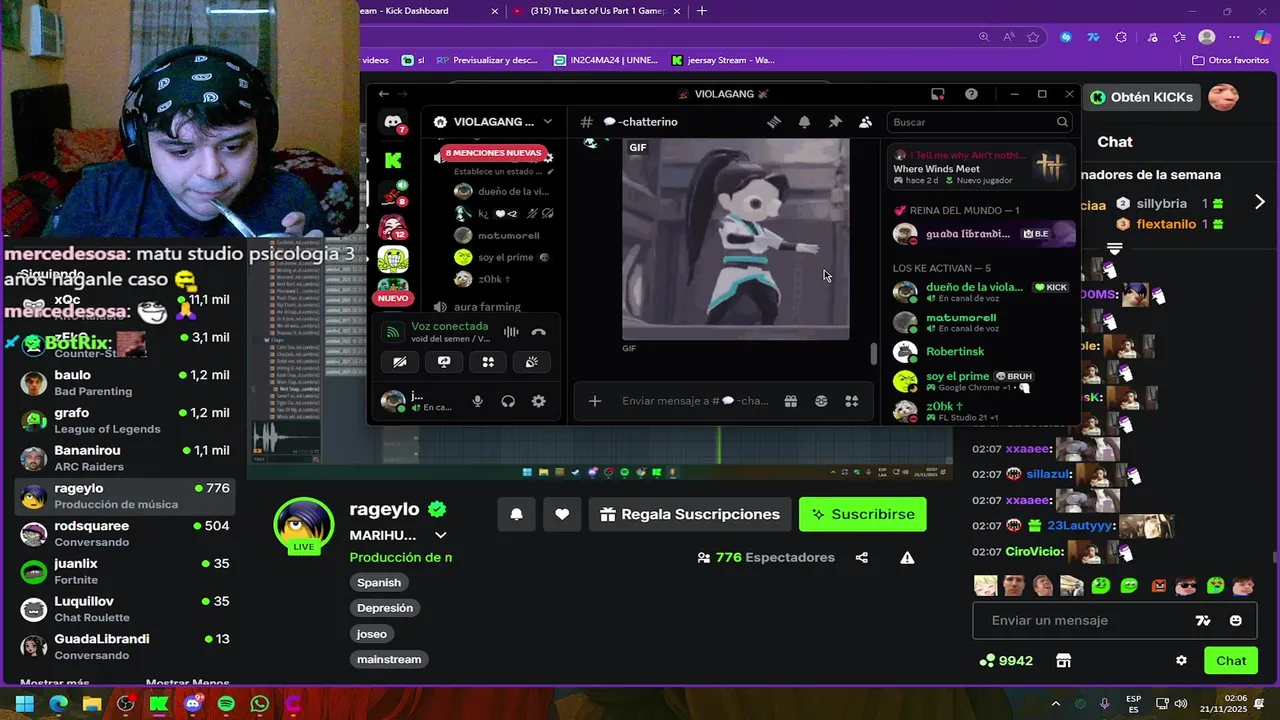
Task: Click the Suscribirse button
Action: 863,514
